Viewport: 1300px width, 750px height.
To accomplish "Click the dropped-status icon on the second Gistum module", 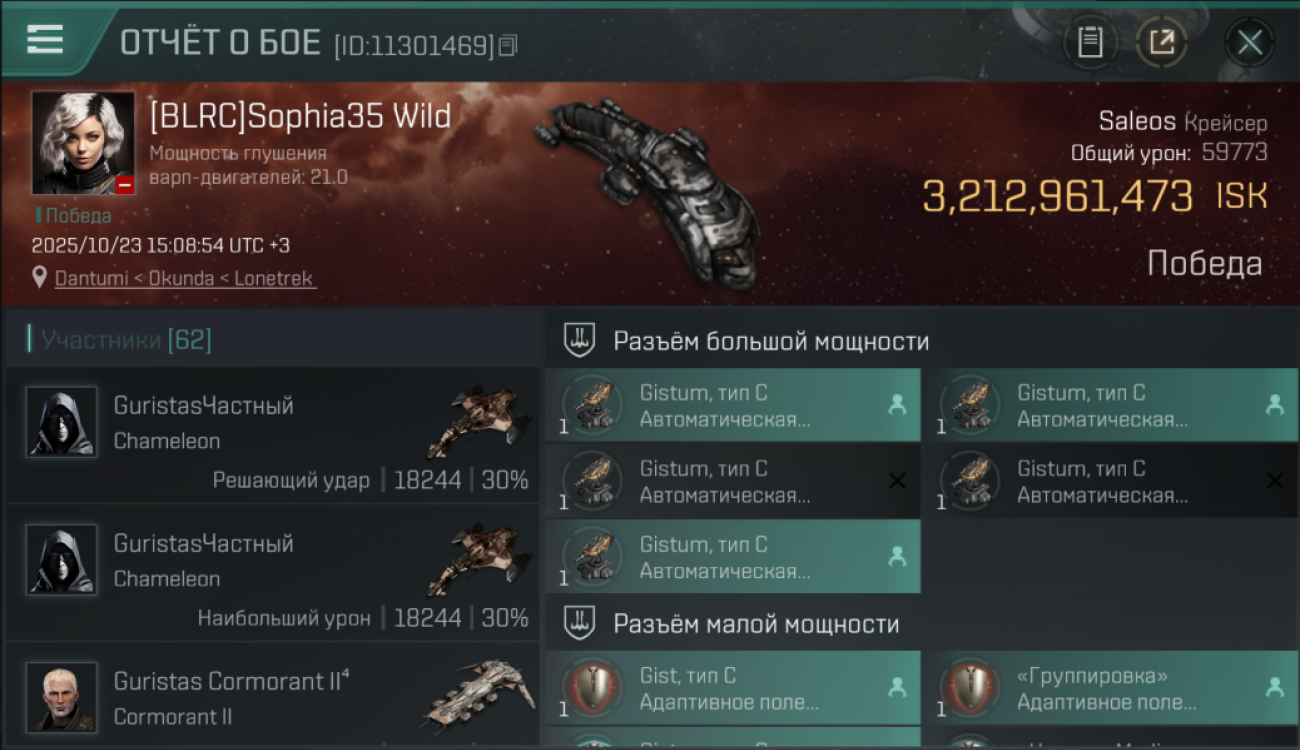I will pyautogui.click(x=1275, y=405).
